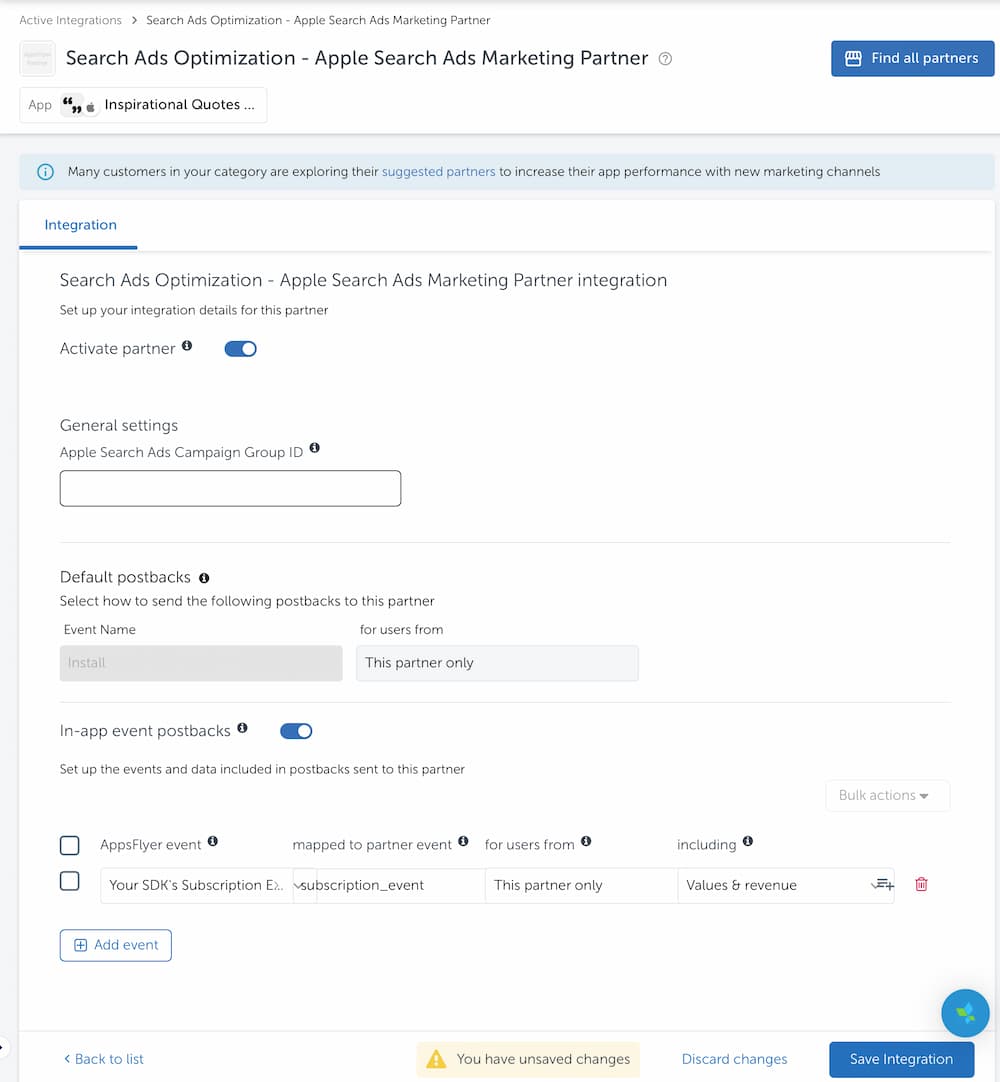Click the Apple Search Ads Campaign Group ID field
Image resolution: width=1000 pixels, height=1082 pixels.
tap(230, 488)
